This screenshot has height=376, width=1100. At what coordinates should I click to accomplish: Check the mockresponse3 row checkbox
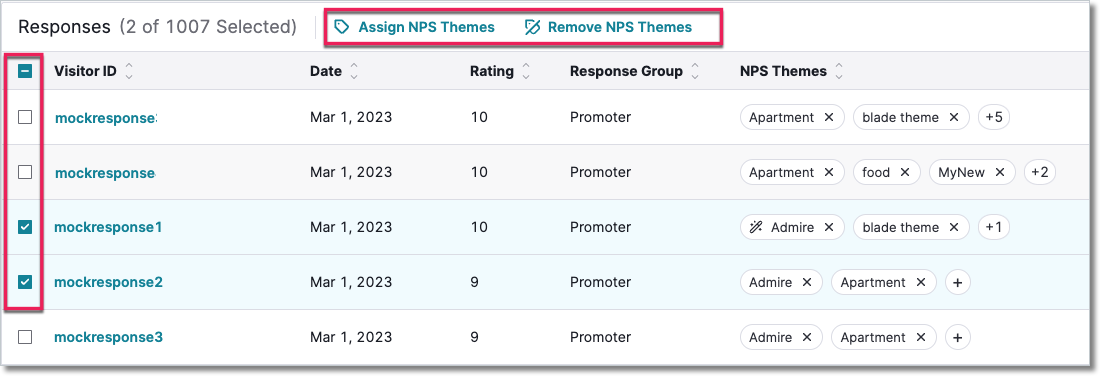coord(25,337)
